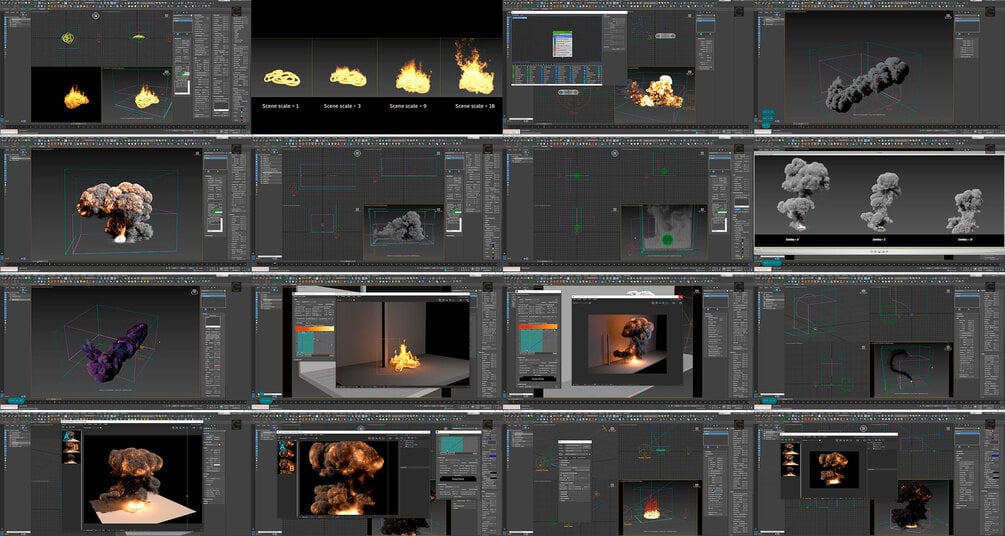The width and height of the screenshot is (1005, 536).
Task: Click the floating dialog title bar left of red flame viewport
Action: click(x=575, y=441)
